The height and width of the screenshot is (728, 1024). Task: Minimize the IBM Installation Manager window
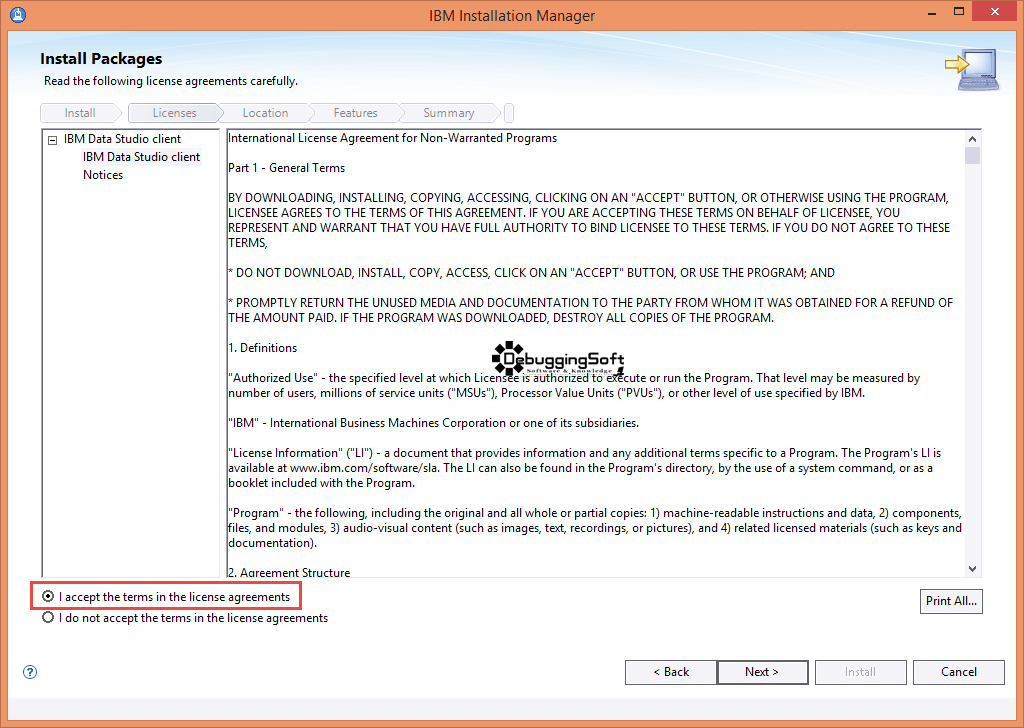[x=932, y=13]
